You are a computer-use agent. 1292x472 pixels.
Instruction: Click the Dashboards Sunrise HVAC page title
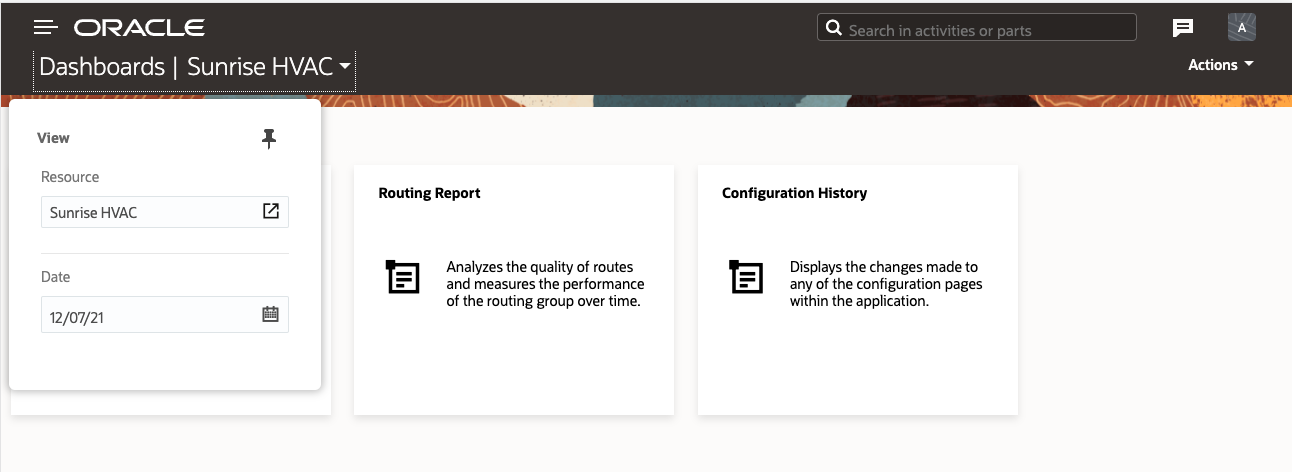185,67
